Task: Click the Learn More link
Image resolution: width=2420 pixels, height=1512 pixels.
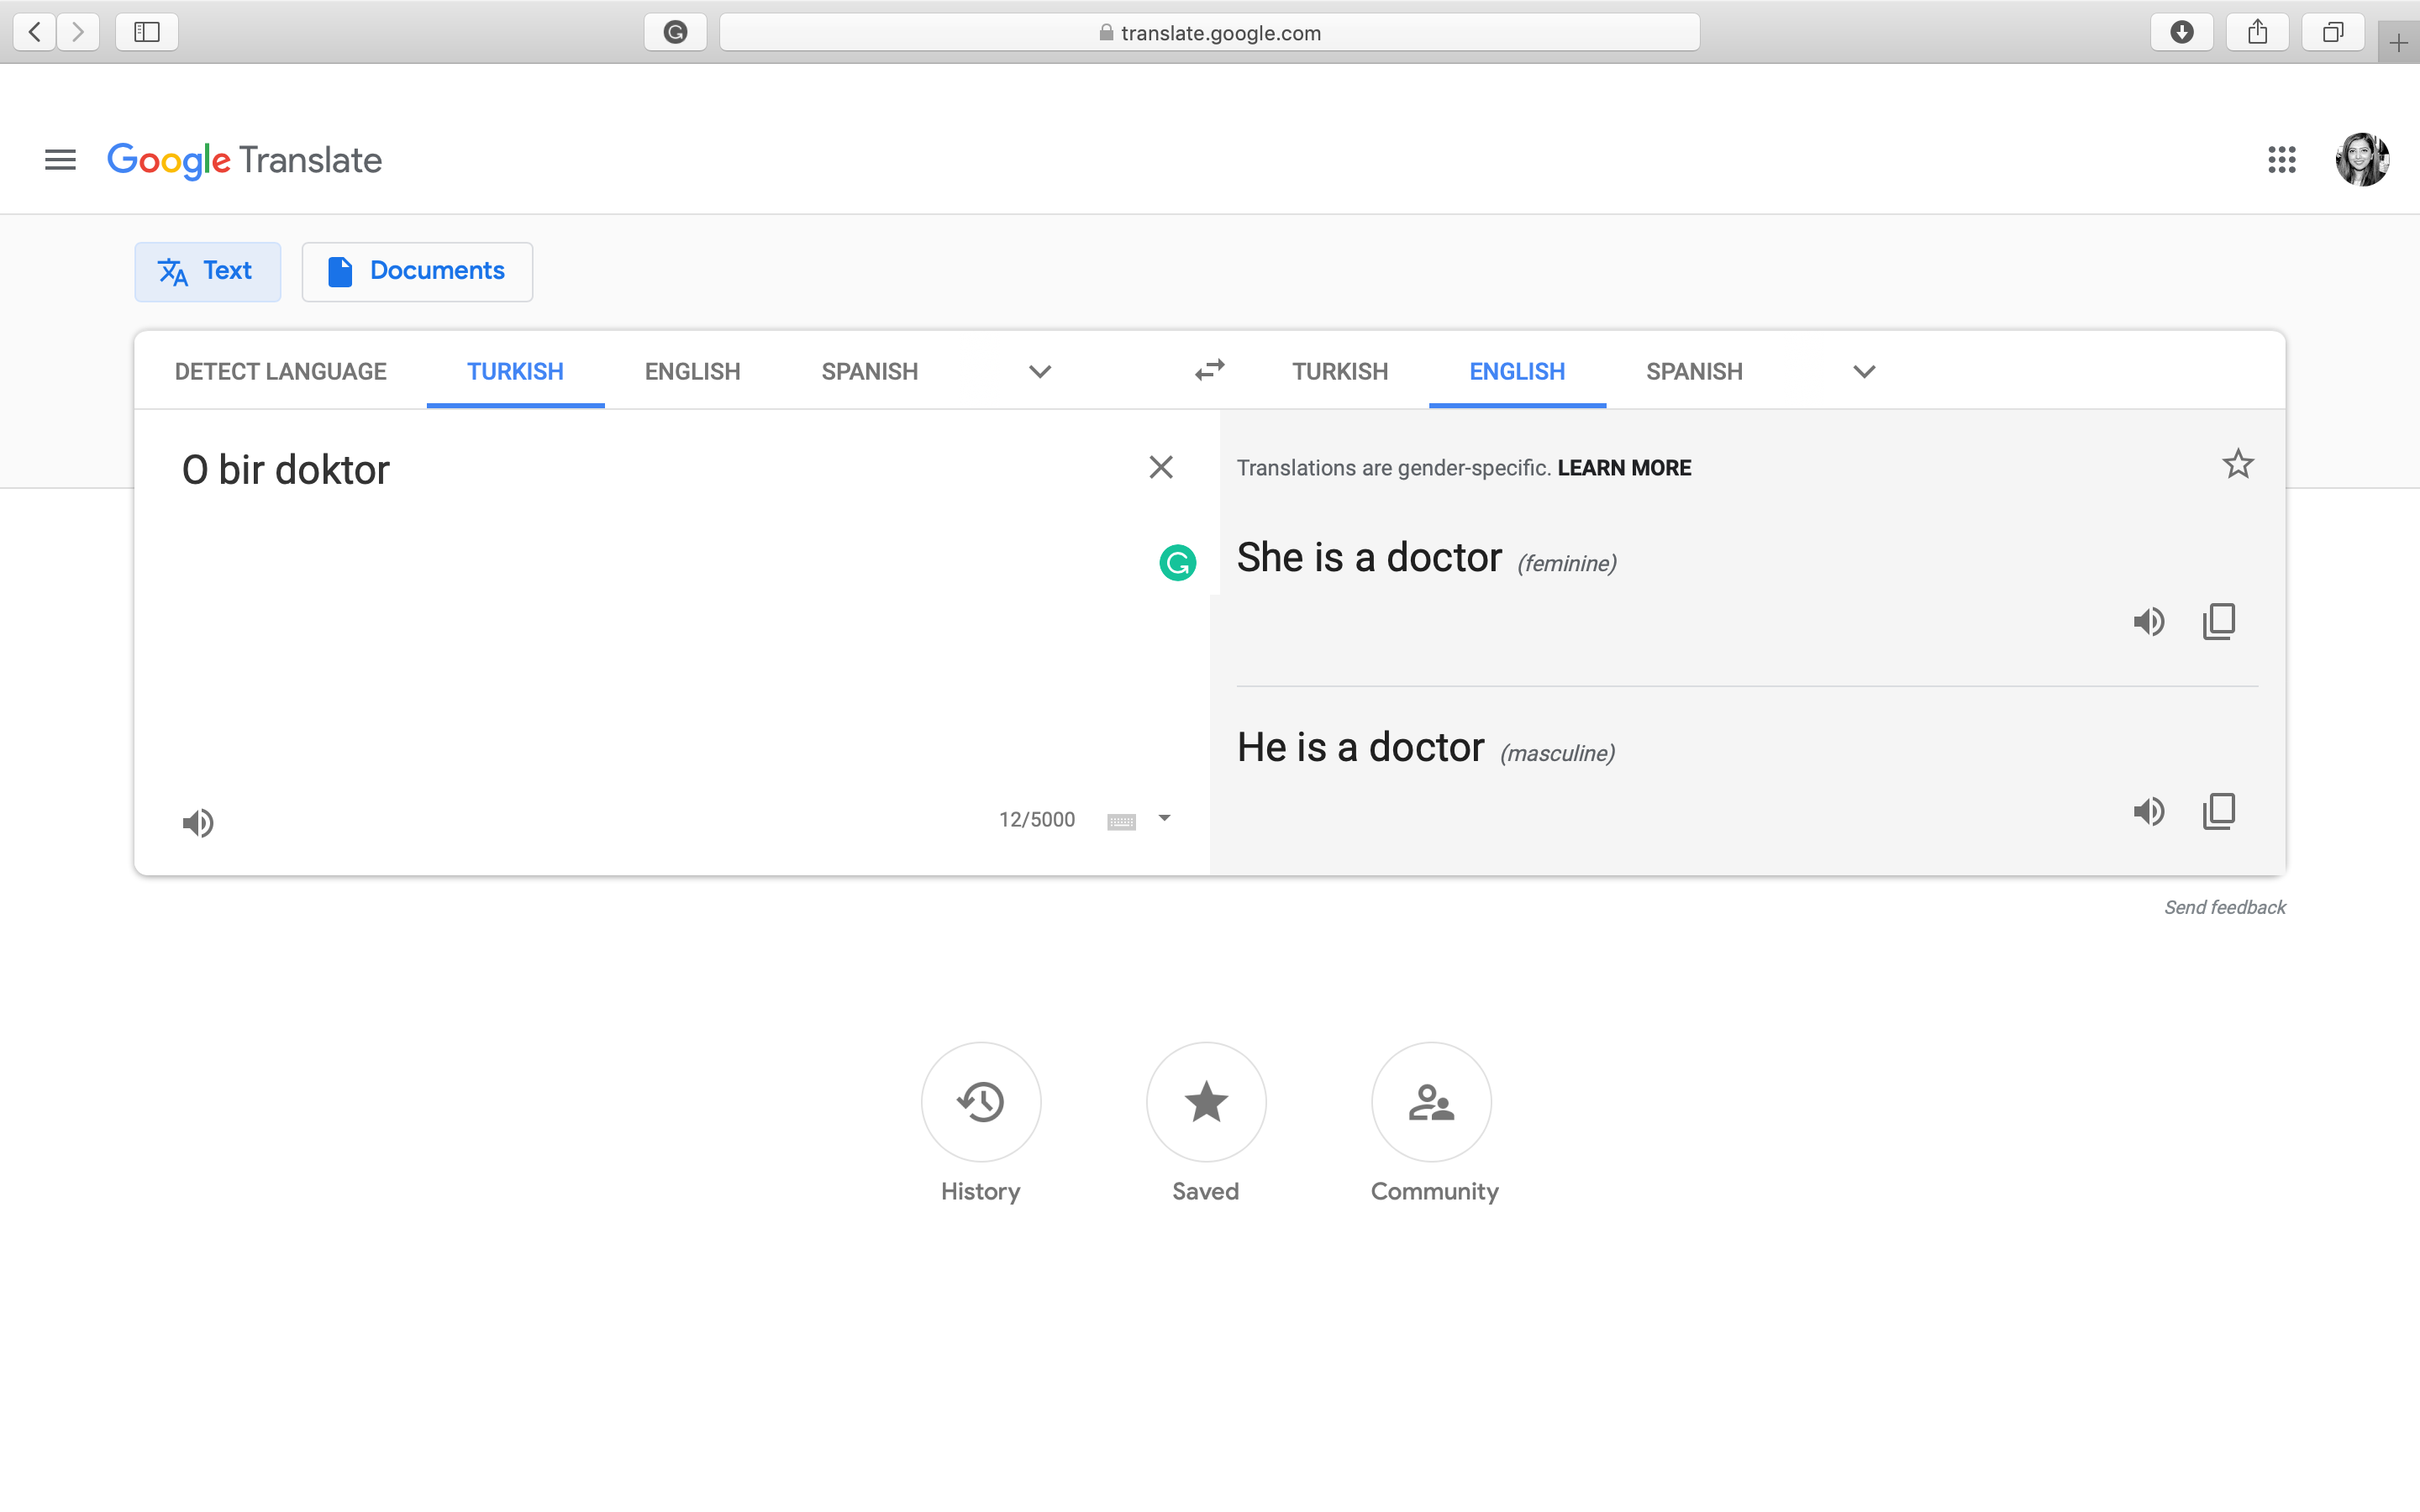Action: 1624,468
